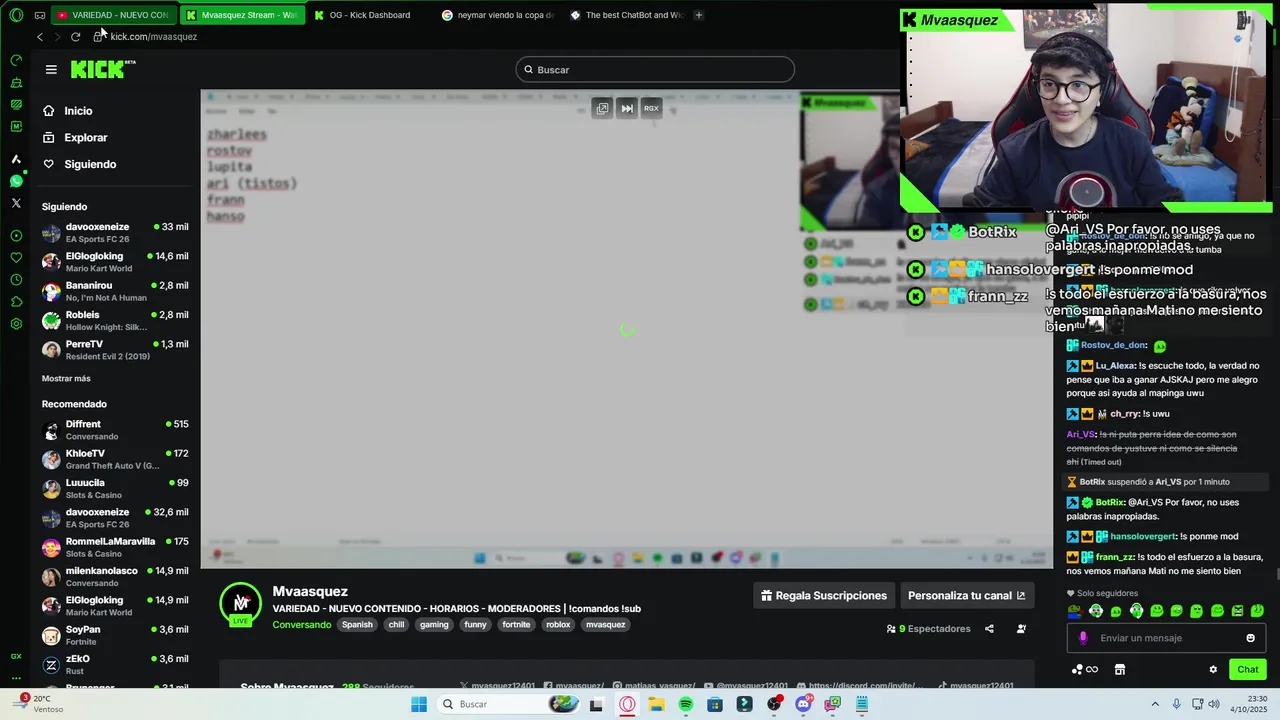Expand Mostrar más in following list
Image resolution: width=1280 pixels, height=720 pixels.
66,378
